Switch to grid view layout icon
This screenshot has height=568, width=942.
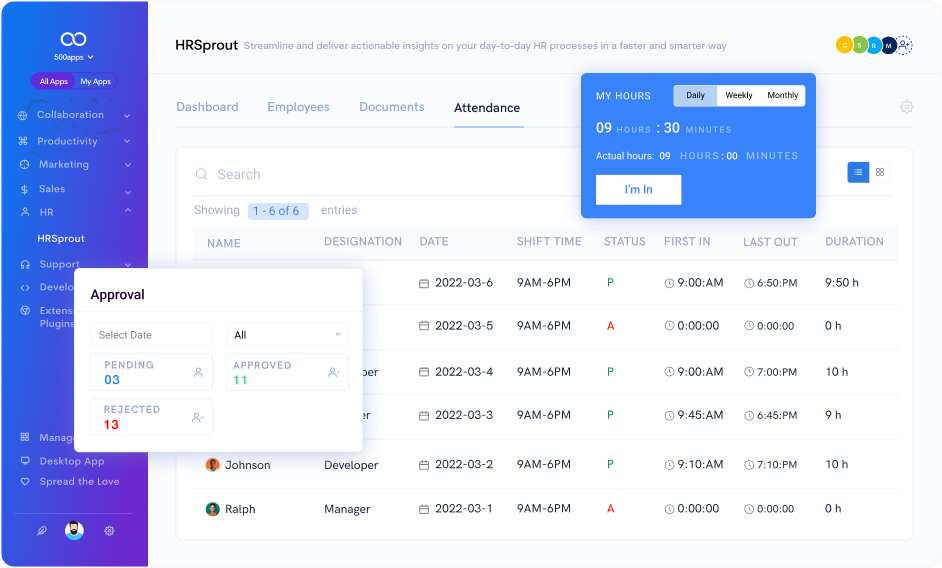coord(880,172)
